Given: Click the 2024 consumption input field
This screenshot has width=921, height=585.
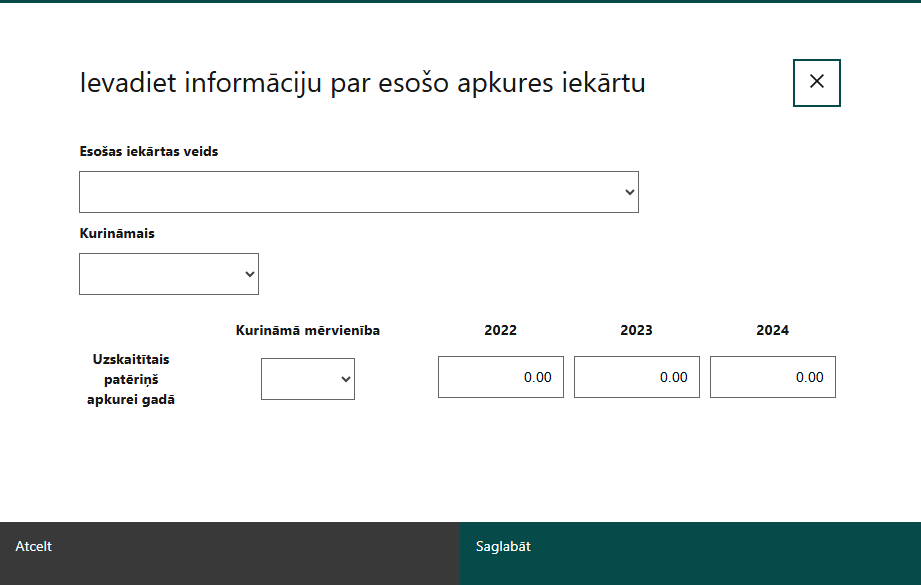Looking at the screenshot, I should pyautogui.click(x=772, y=377).
